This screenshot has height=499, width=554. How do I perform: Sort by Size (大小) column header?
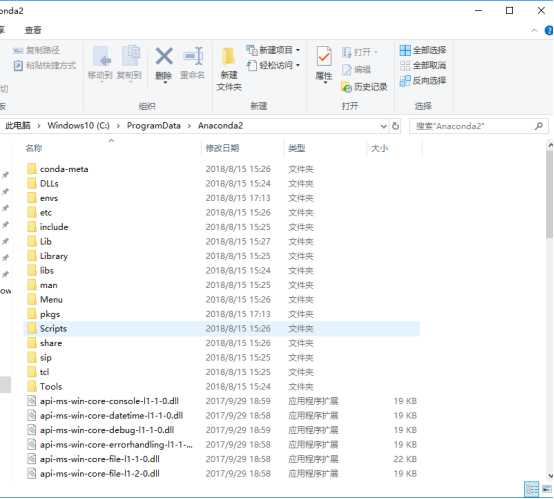[379, 148]
